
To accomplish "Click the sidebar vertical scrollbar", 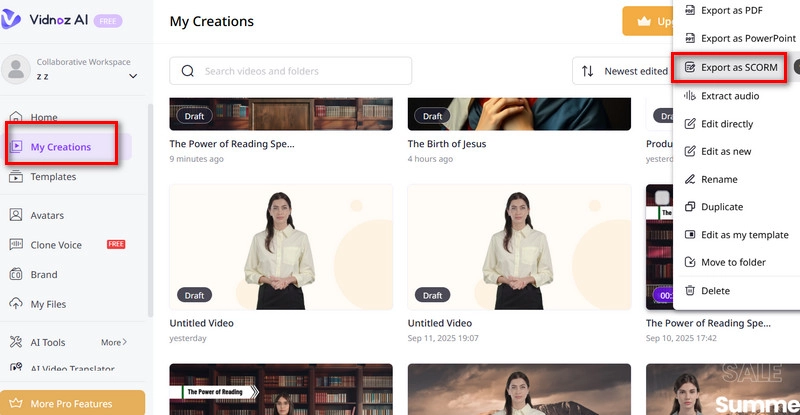I will [150, 210].
